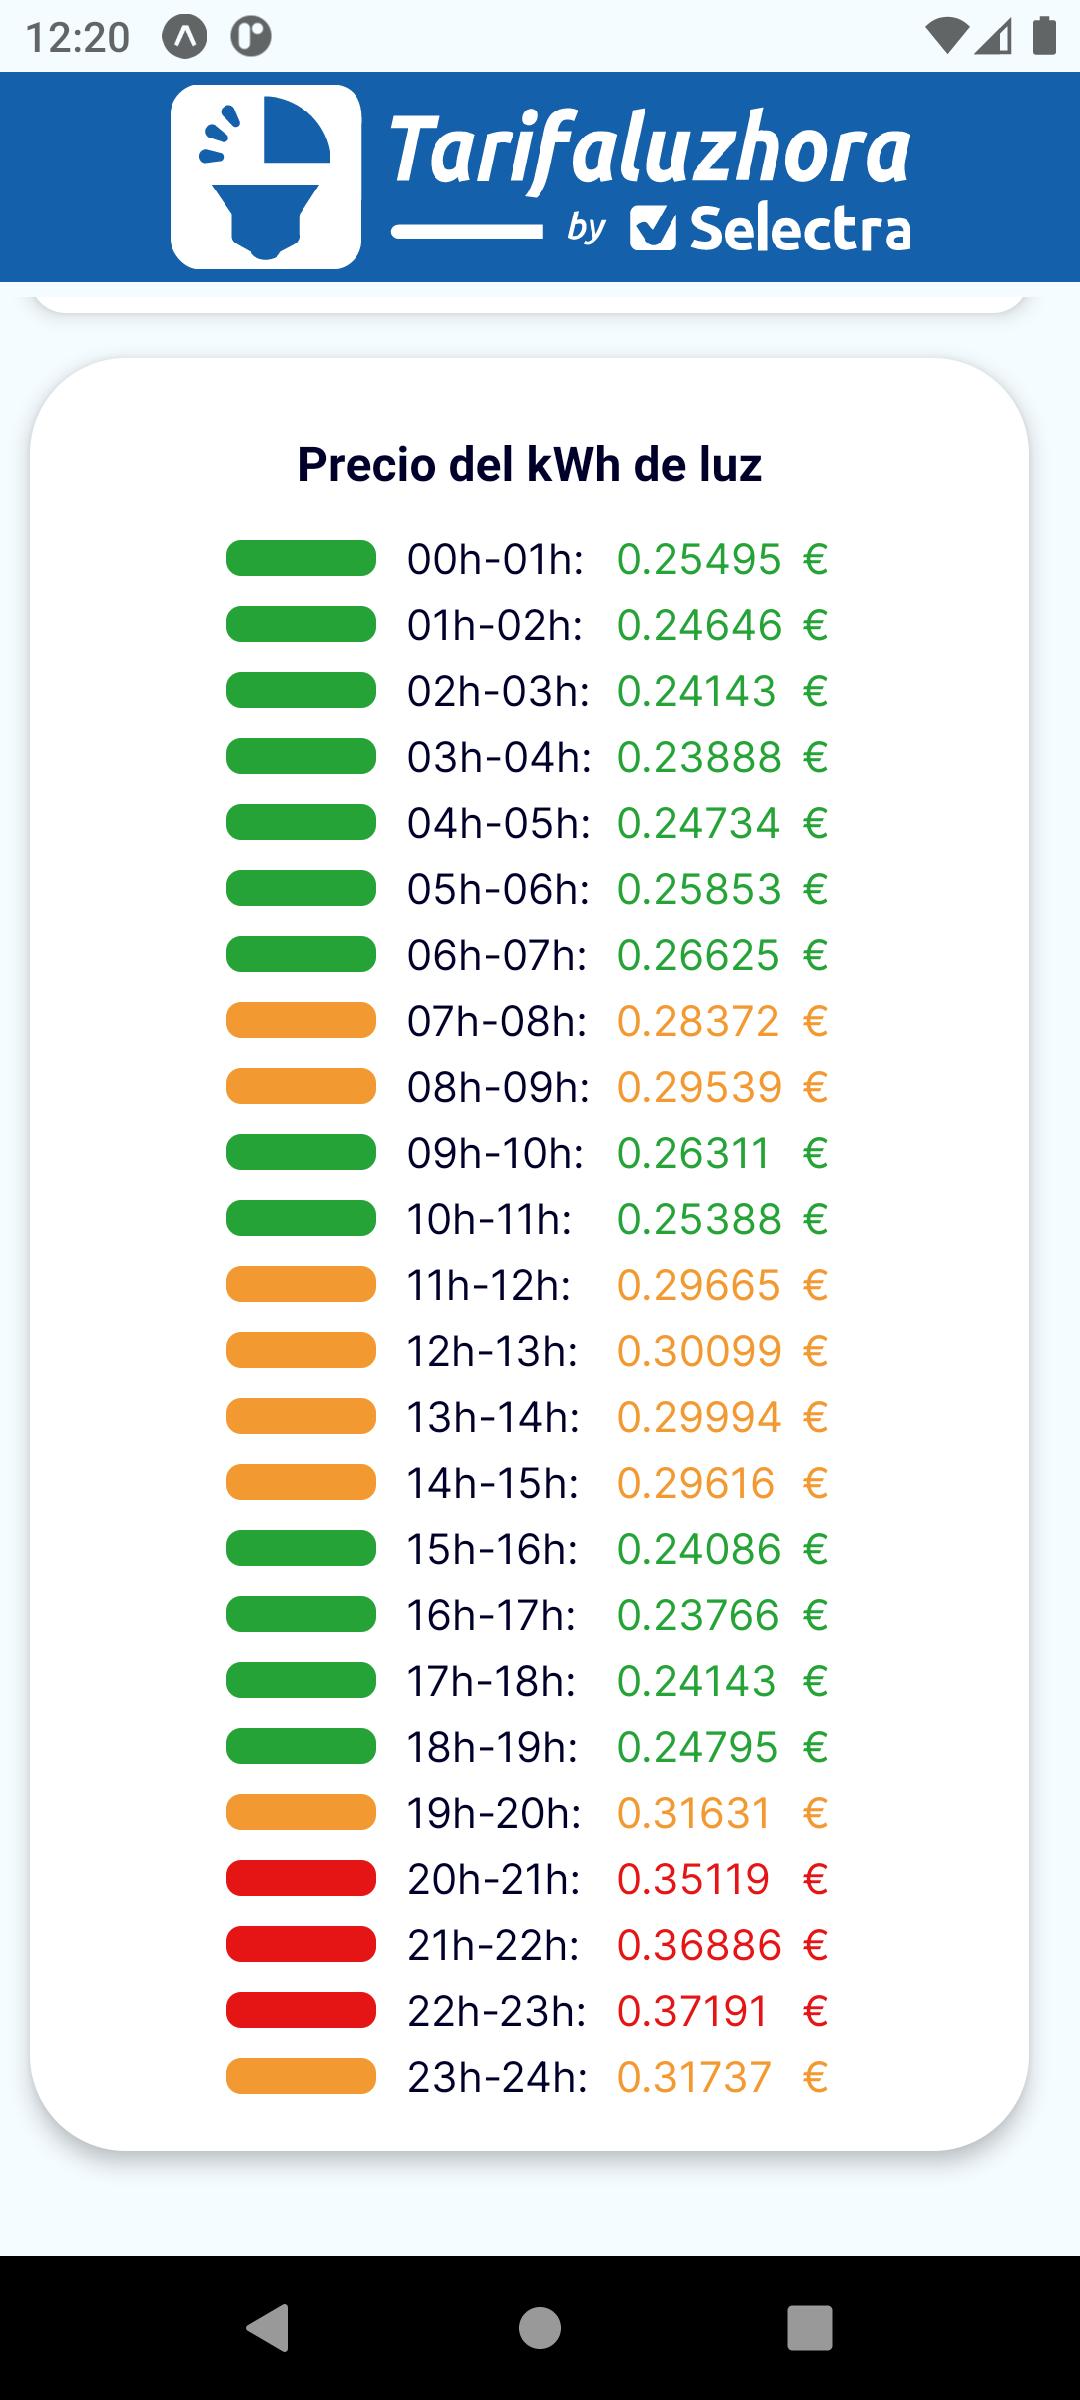Screen dimensions: 1080x2400
Task: Tap the Android recent apps square
Action: click(x=810, y=2327)
